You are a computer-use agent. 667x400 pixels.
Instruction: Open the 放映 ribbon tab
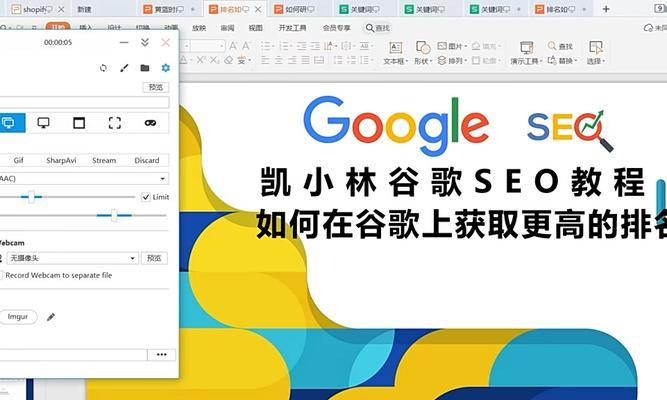click(199, 28)
